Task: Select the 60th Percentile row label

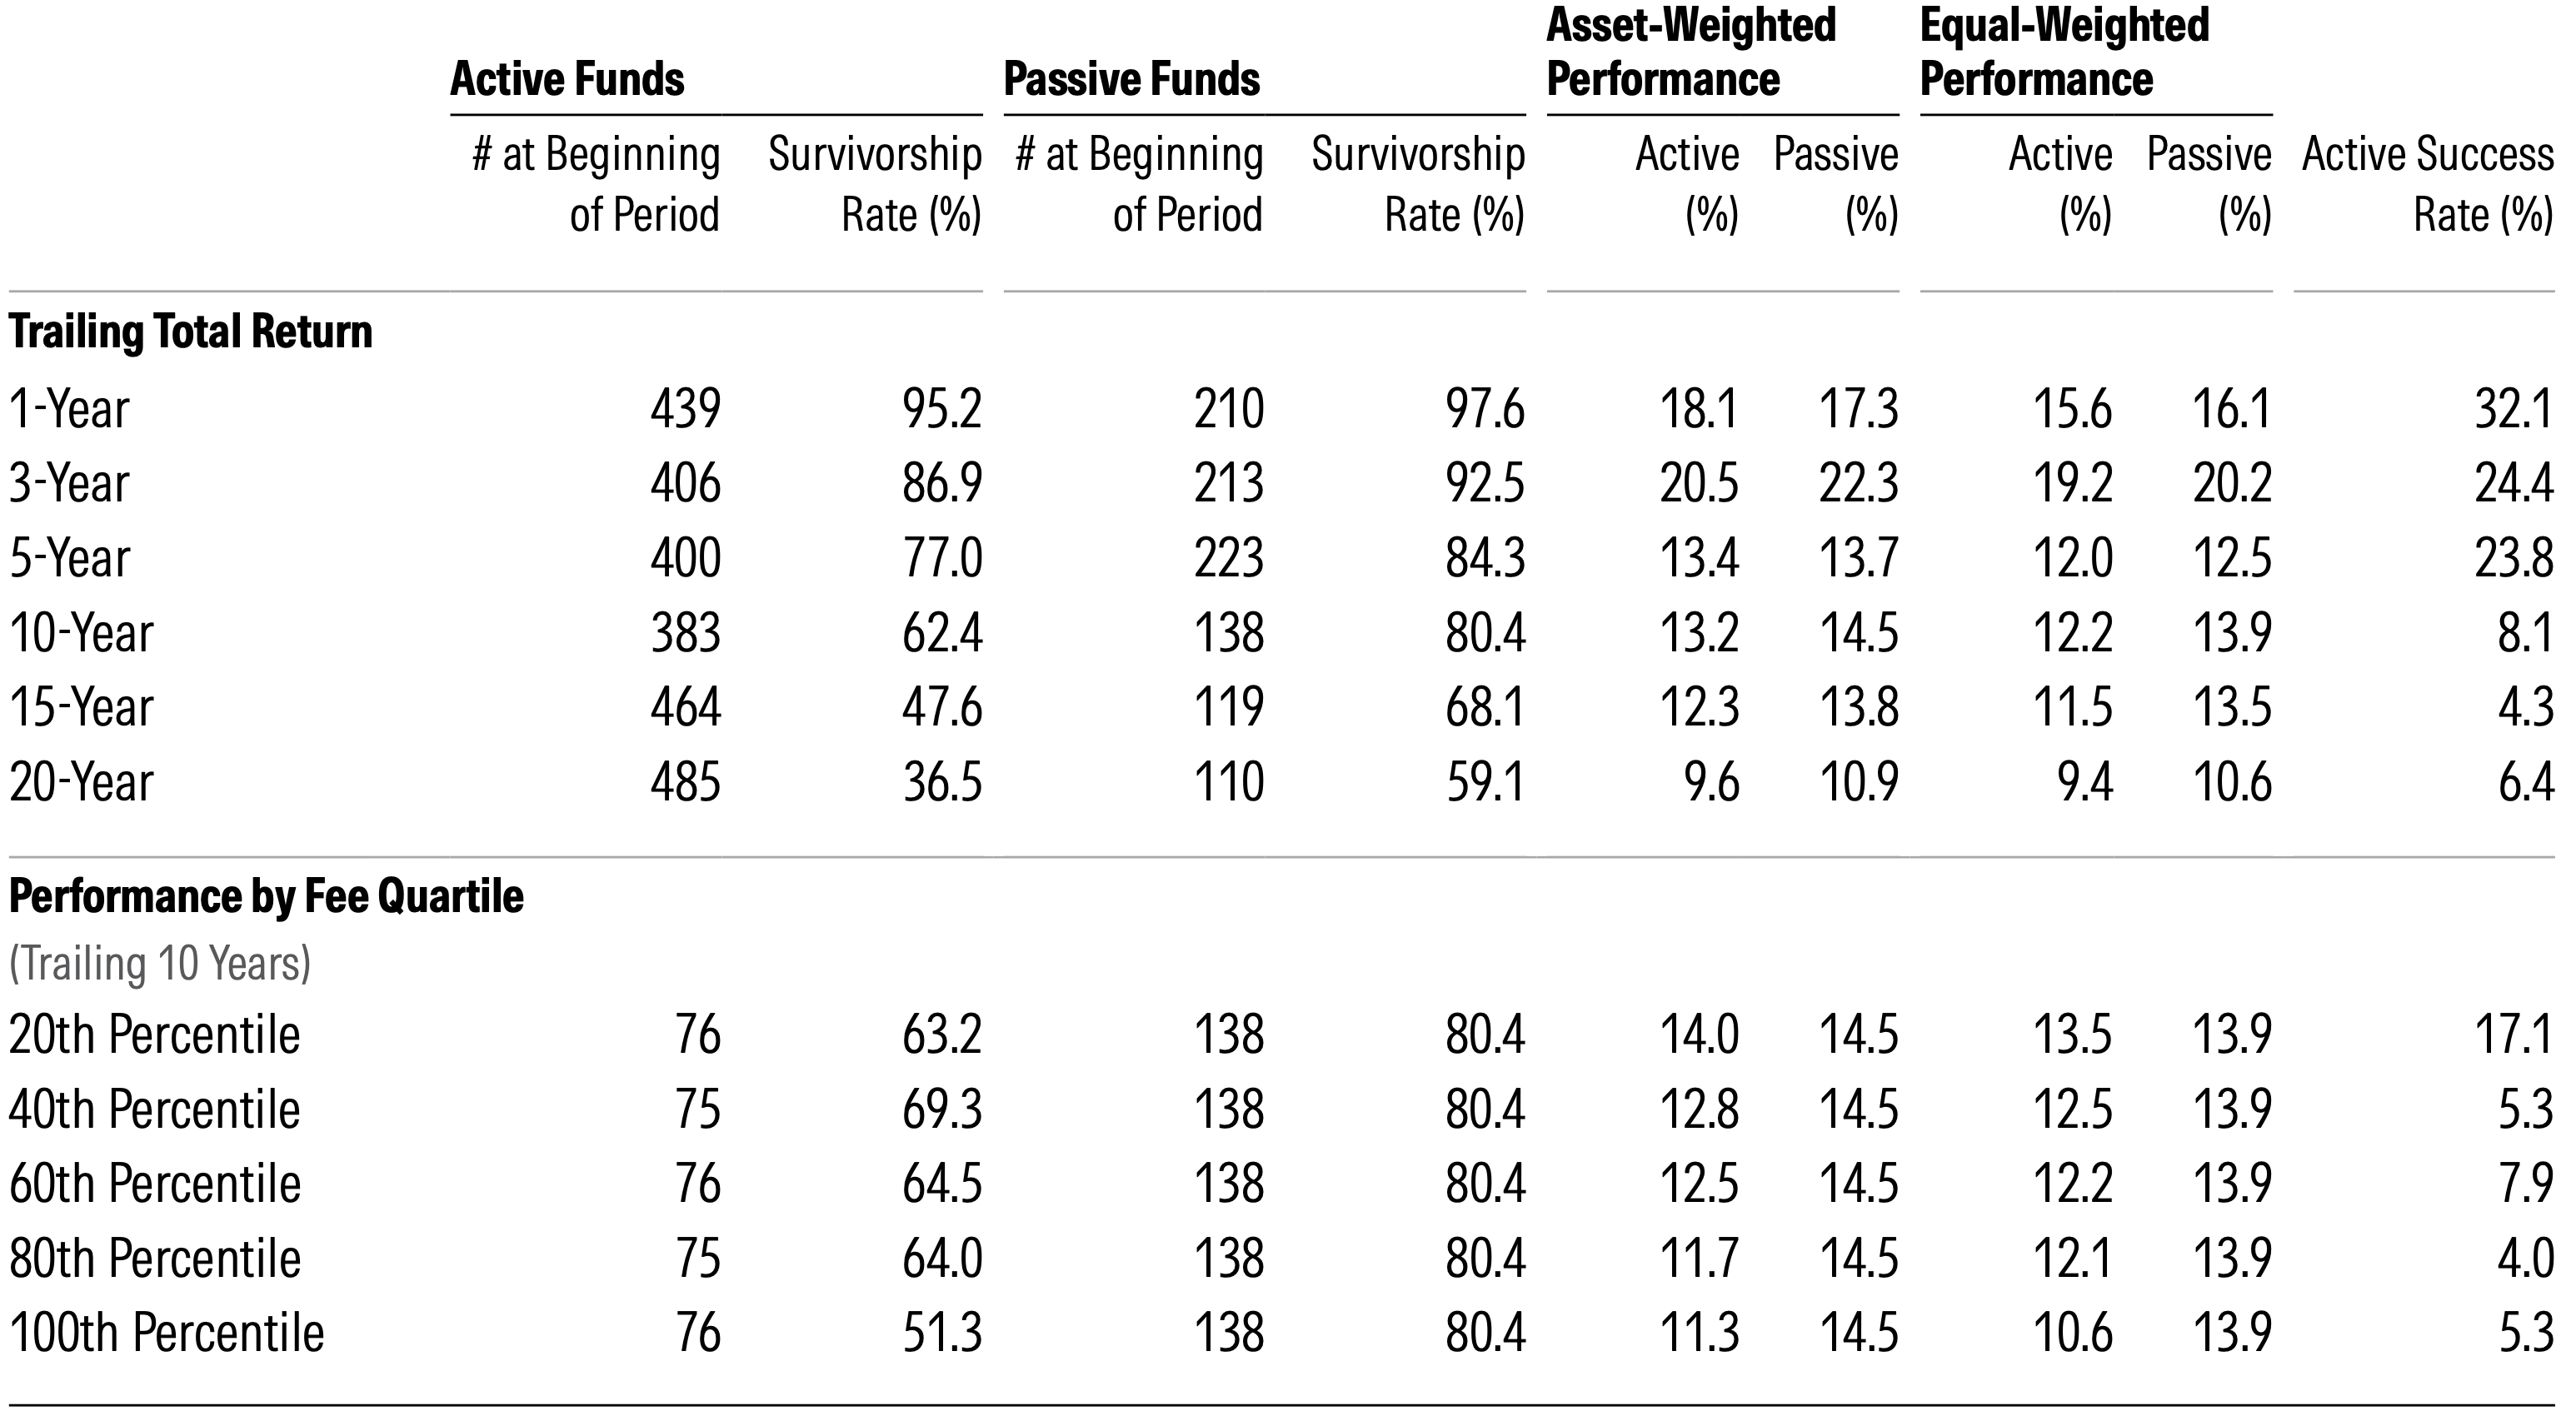Action: coord(154,1184)
